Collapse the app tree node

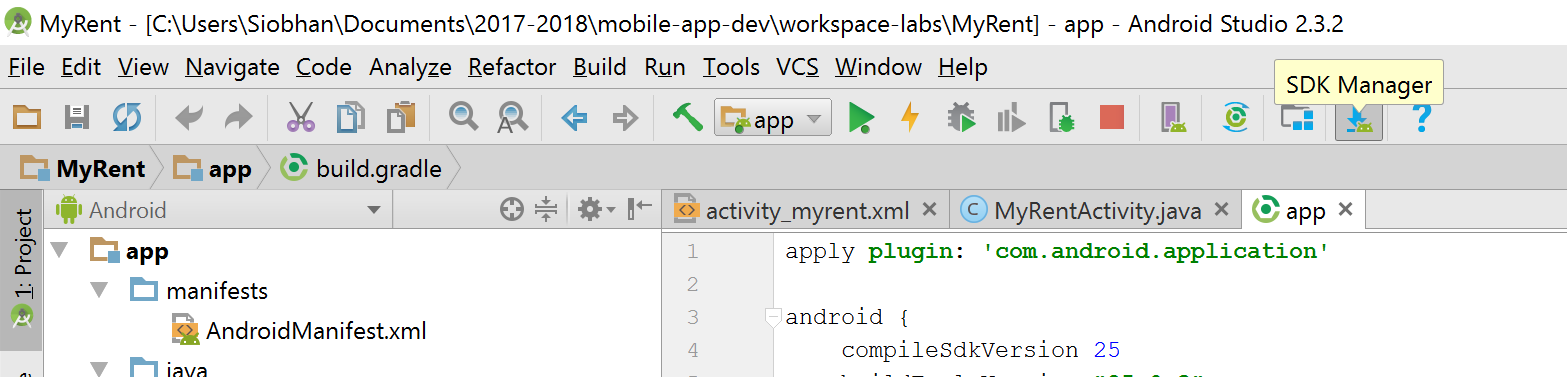[59, 249]
